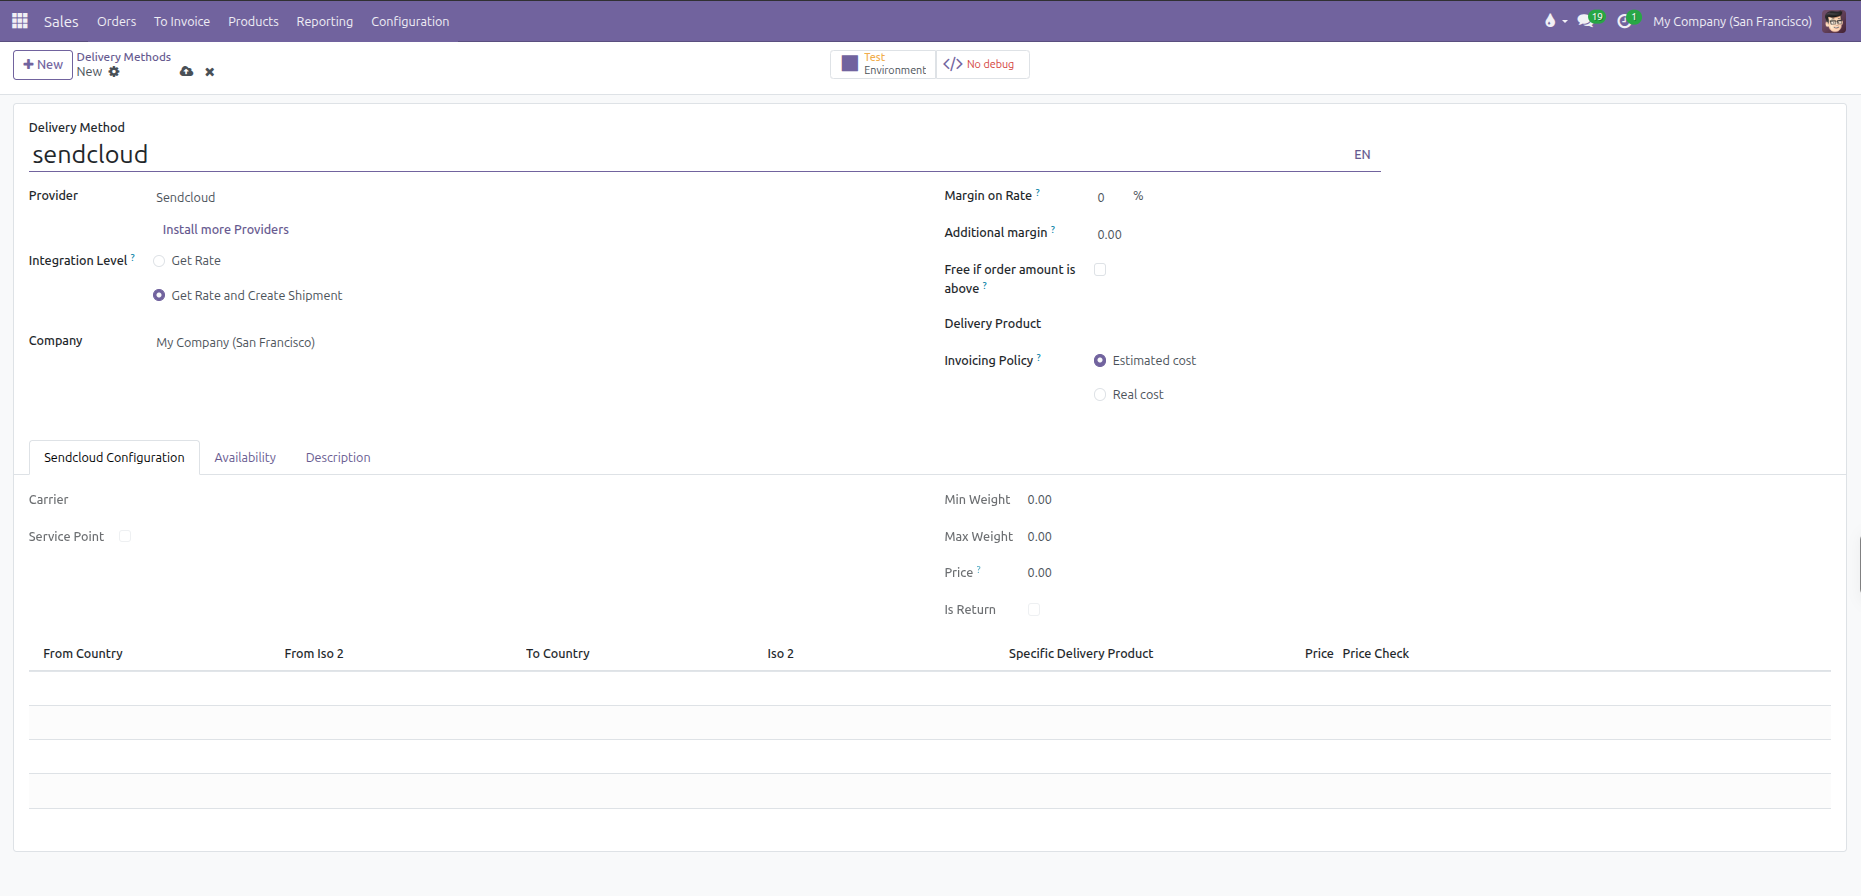The height and width of the screenshot is (896, 1861).
Task: Sort by Specific Delivery Product column
Action: coord(1081,654)
